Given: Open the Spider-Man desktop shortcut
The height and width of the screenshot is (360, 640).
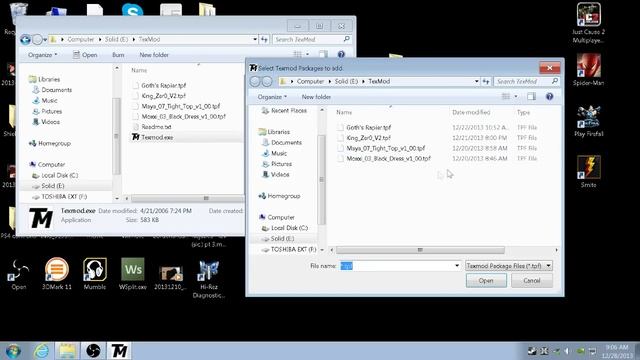Looking at the screenshot, I should (x=588, y=70).
